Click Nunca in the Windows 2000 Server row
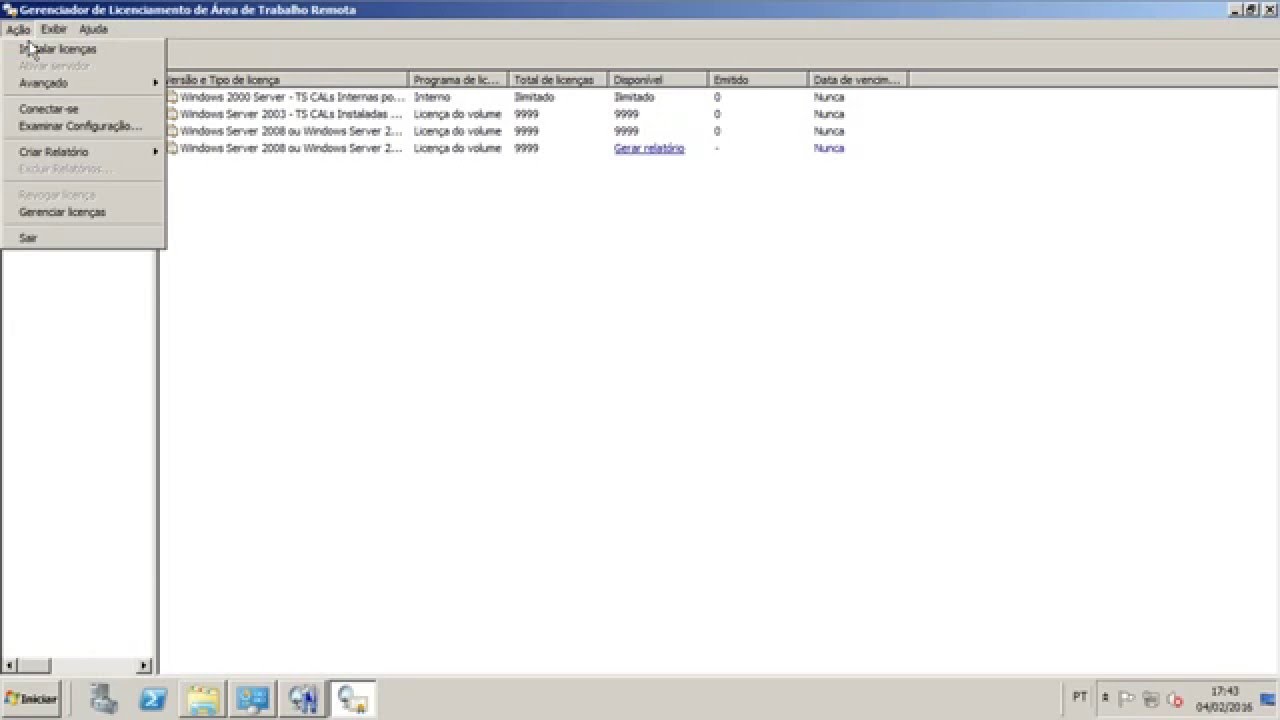This screenshot has height=720, width=1280. (x=829, y=97)
